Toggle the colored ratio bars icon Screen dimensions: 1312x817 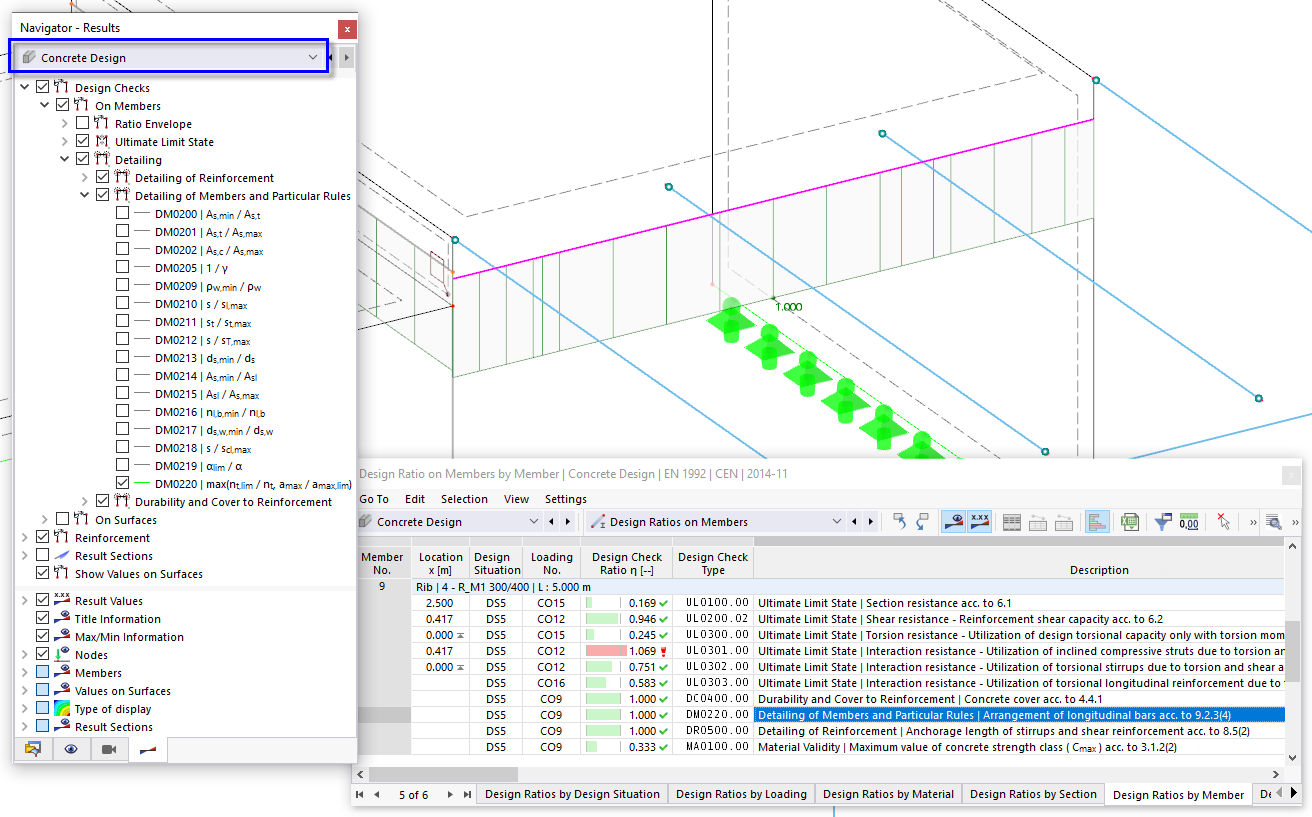point(1097,521)
